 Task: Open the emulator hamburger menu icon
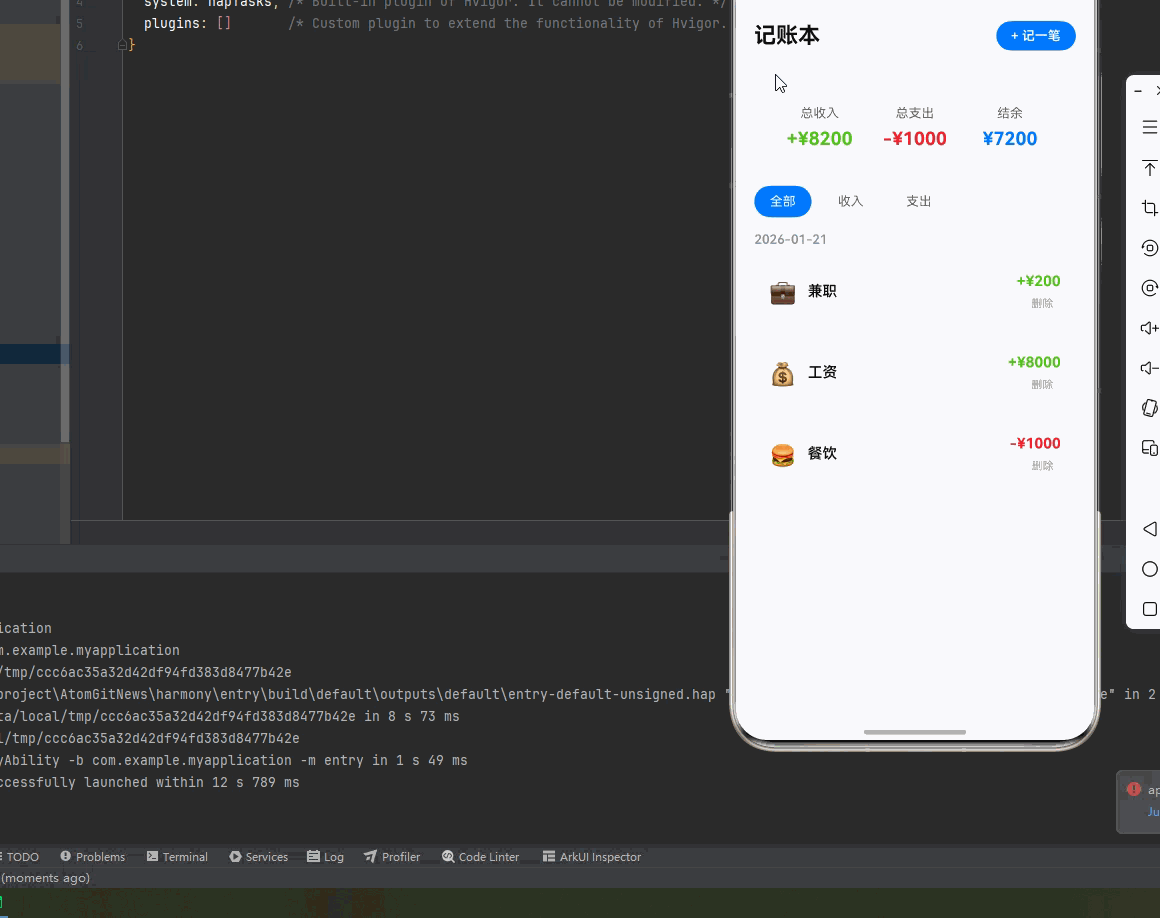(1150, 127)
